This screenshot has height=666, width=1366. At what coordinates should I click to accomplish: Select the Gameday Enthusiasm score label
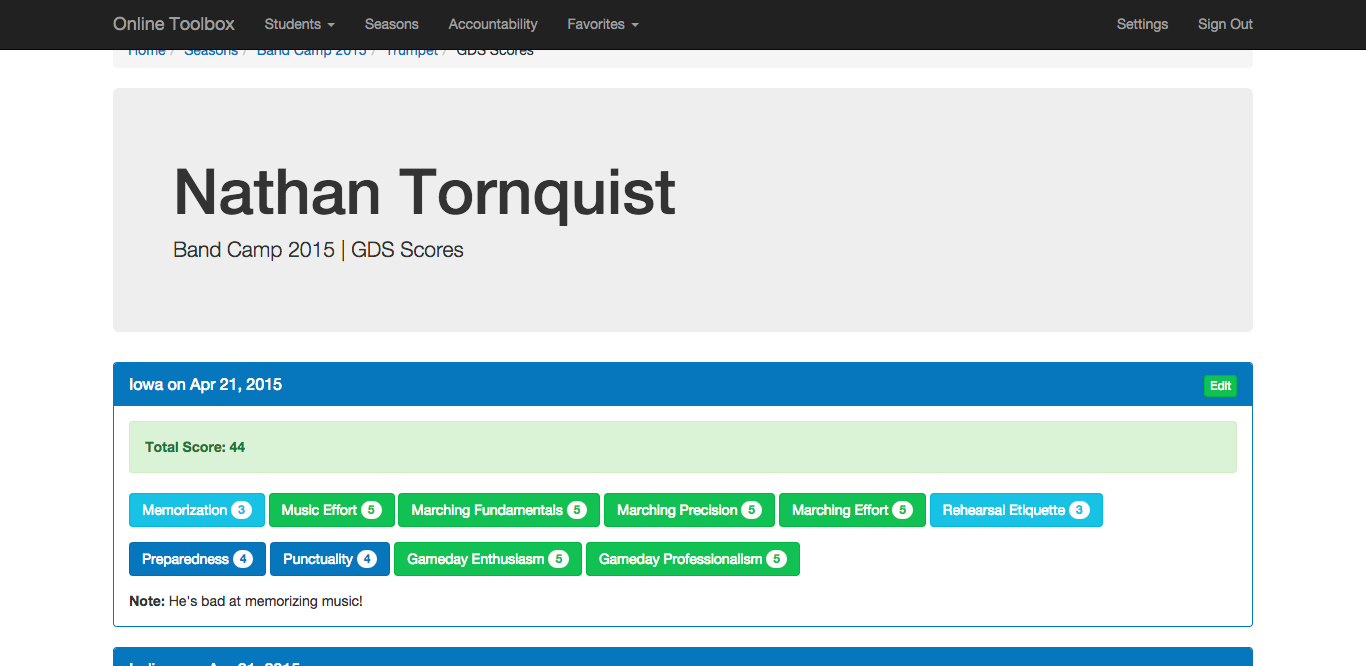click(488, 559)
